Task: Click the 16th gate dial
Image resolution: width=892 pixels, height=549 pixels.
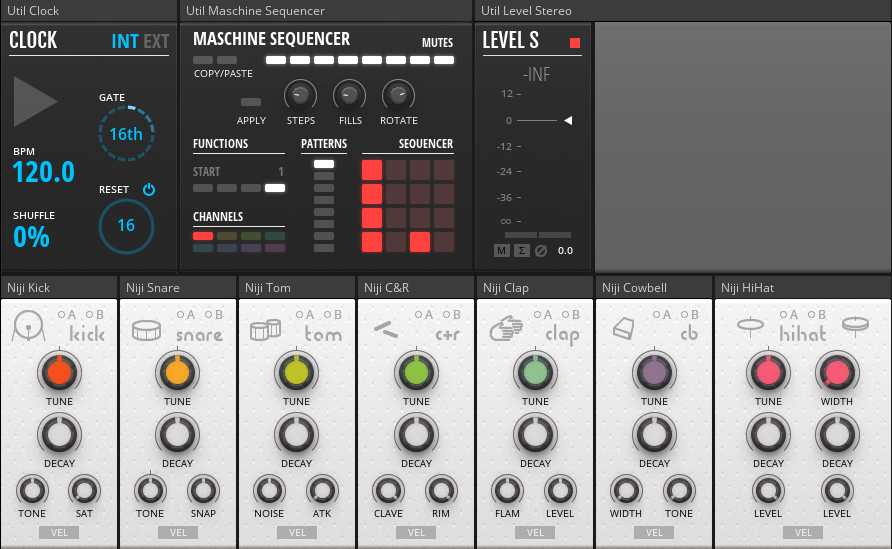Action: click(x=126, y=134)
